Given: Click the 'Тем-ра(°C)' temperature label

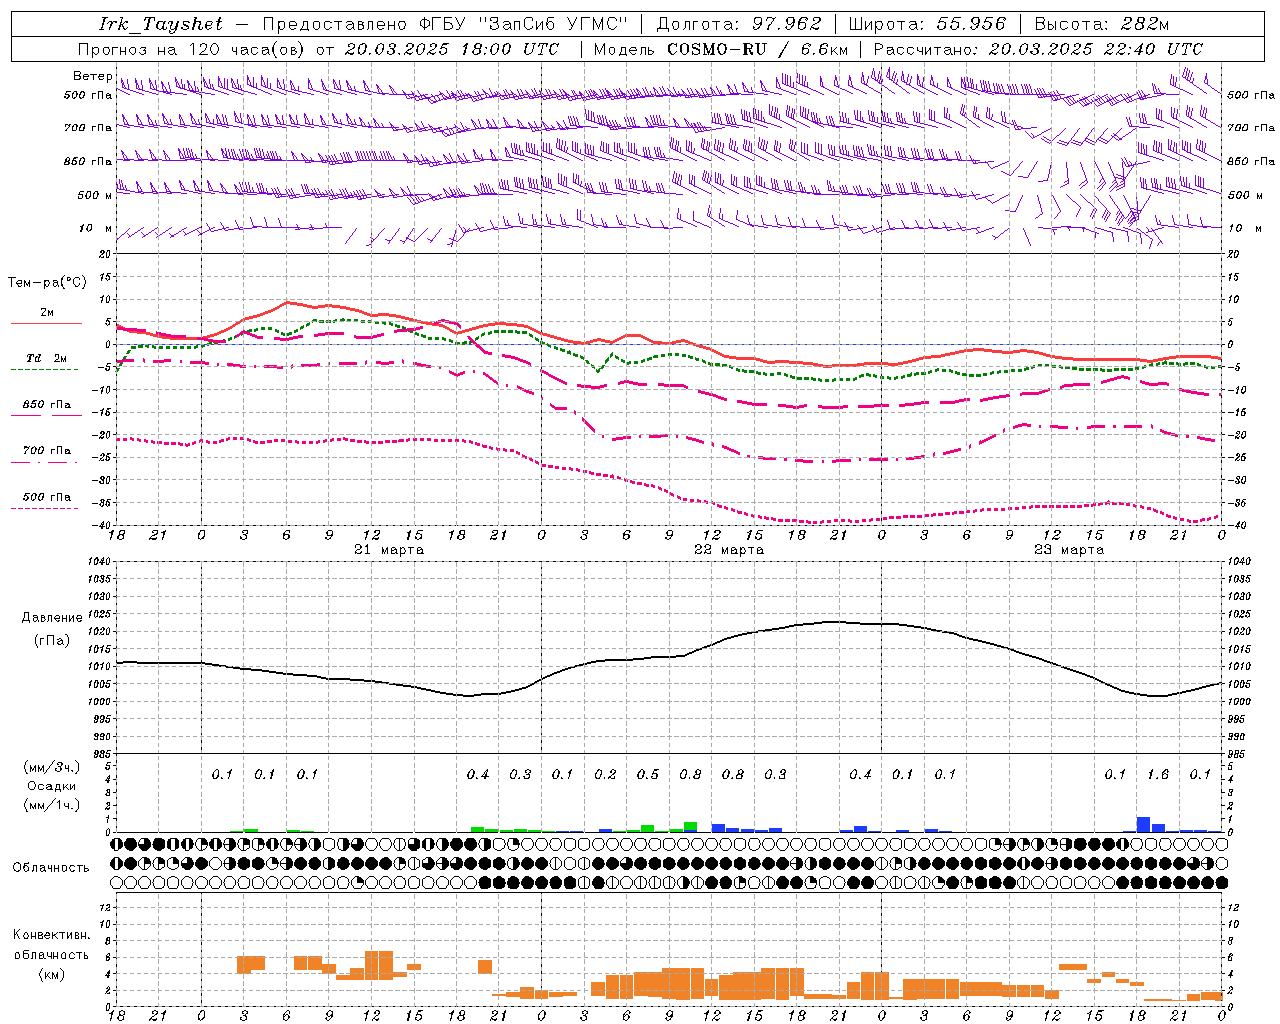Looking at the screenshot, I should pos(47,283).
